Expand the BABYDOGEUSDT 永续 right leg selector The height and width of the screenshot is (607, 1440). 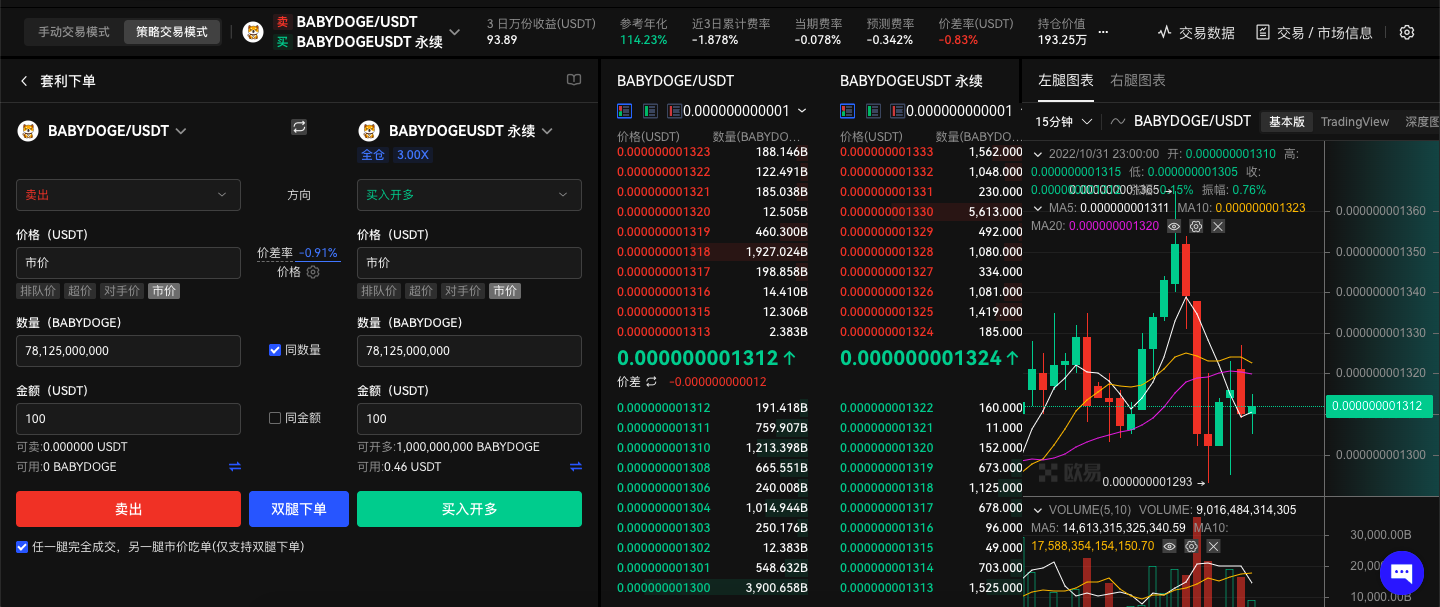547,131
